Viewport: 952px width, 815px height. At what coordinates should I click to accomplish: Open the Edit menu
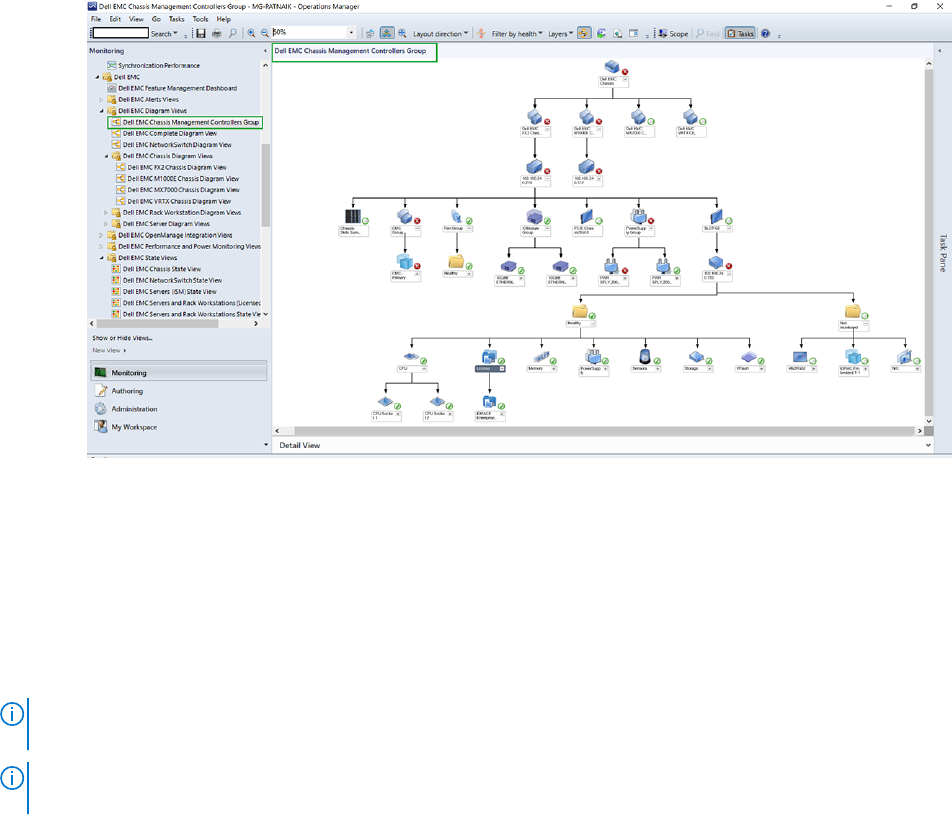pos(115,19)
